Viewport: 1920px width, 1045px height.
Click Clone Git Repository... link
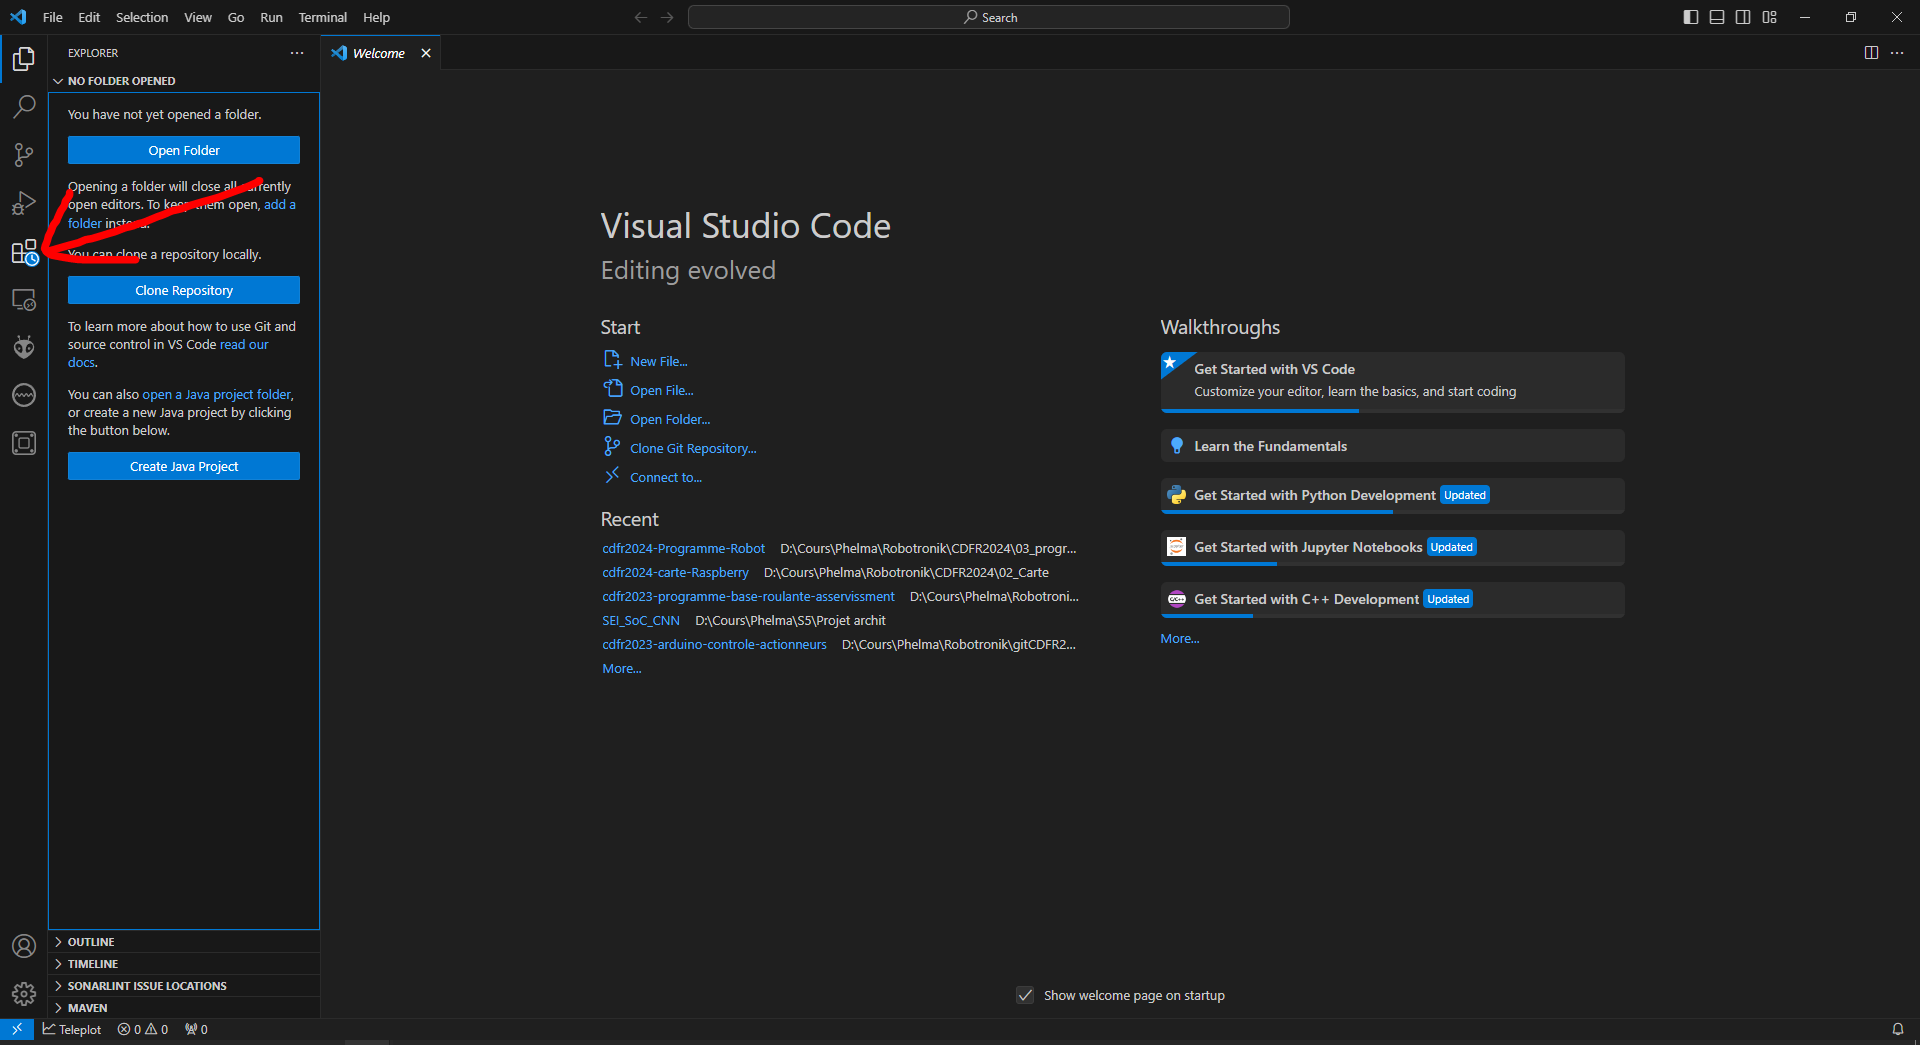(680, 448)
